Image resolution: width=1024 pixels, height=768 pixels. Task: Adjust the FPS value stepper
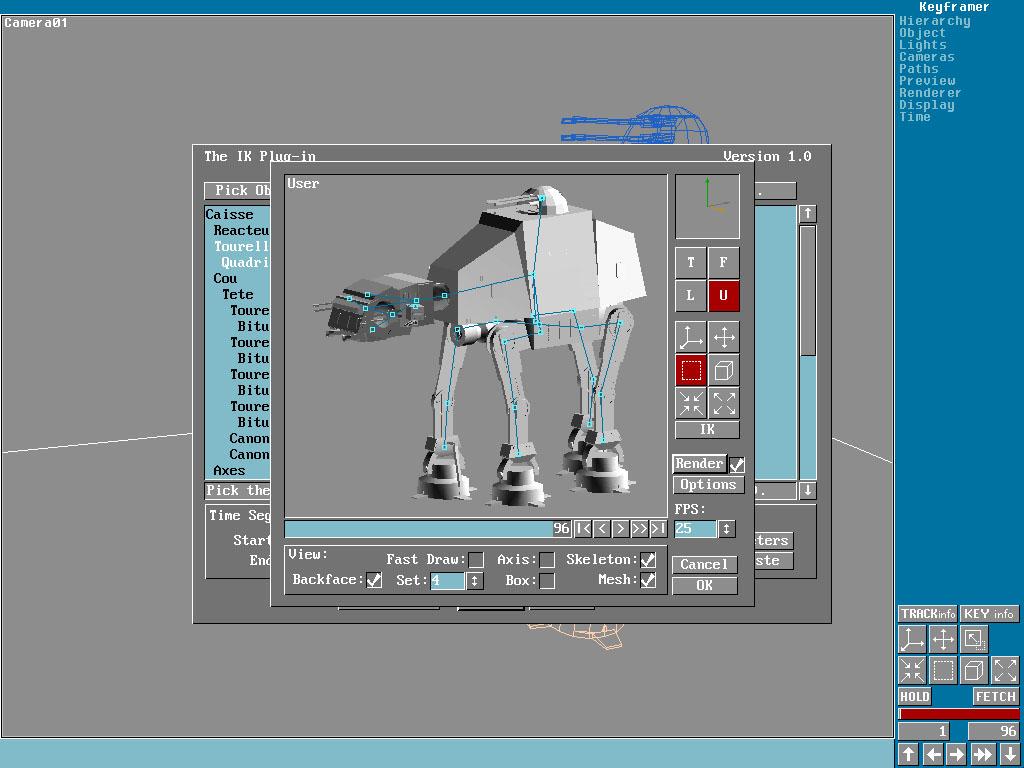(x=726, y=528)
